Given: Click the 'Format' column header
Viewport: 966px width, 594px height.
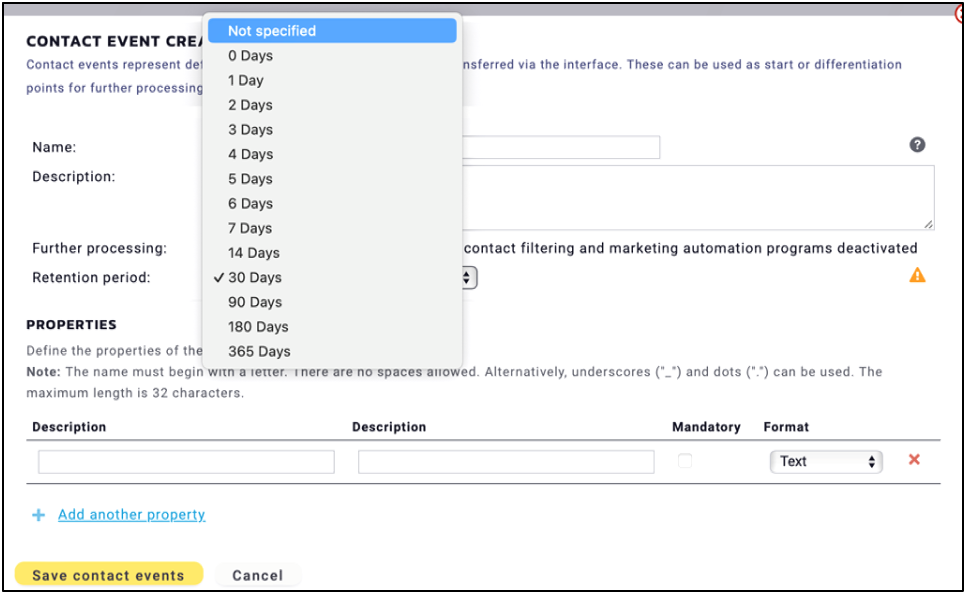Looking at the screenshot, I should tap(786, 427).
